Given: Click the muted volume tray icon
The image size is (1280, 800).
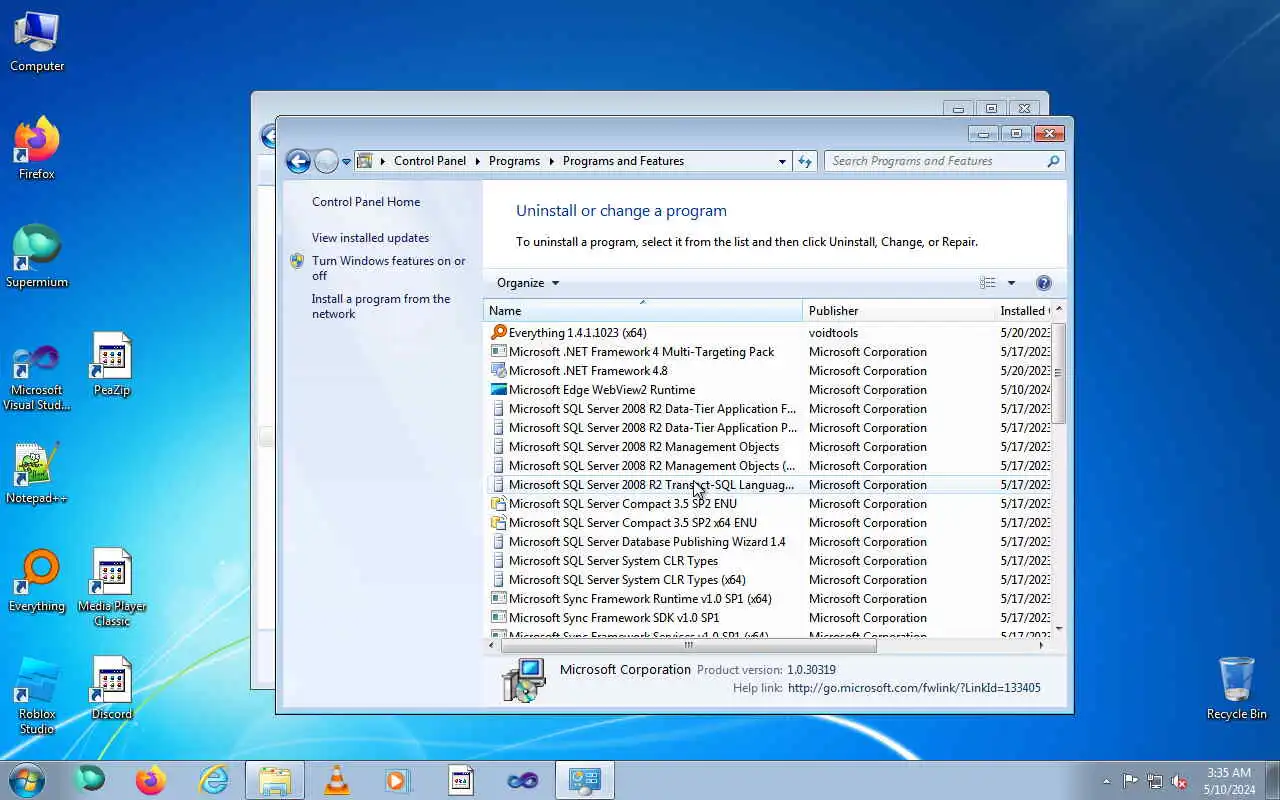Looking at the screenshot, I should click(x=1179, y=781).
